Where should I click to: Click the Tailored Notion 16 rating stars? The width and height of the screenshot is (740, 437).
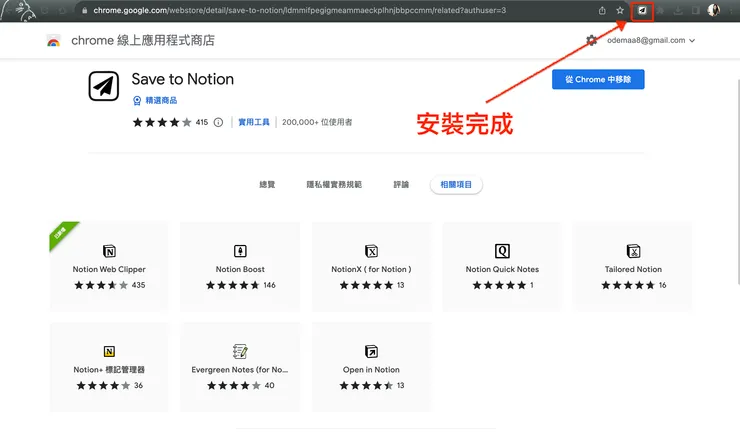[x=628, y=285]
